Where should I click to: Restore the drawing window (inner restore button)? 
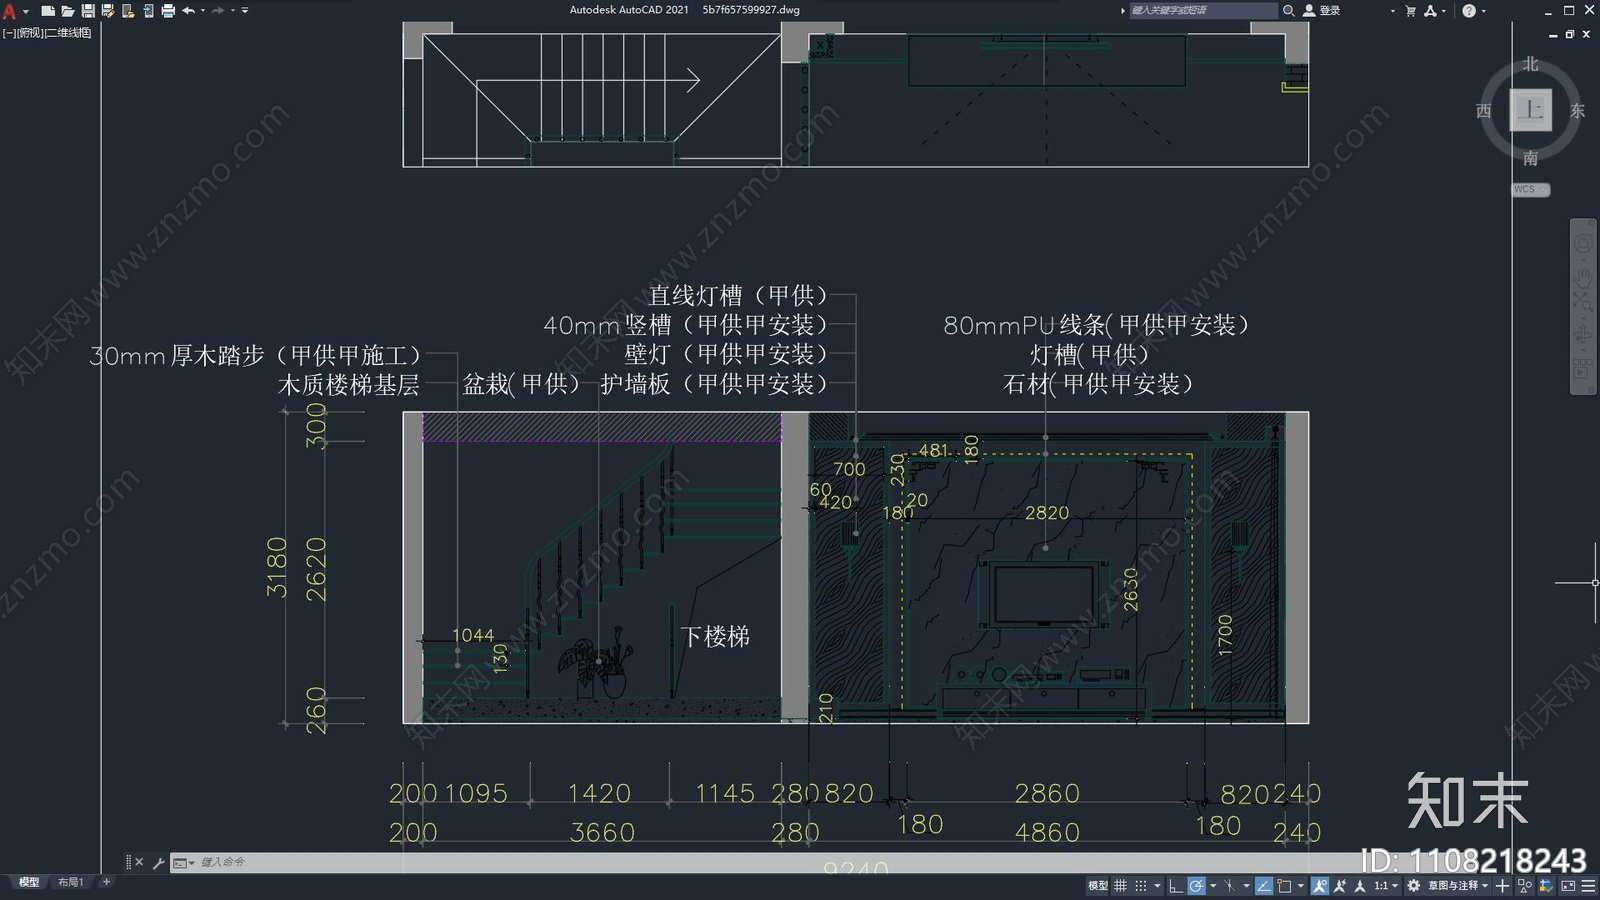[1570, 34]
